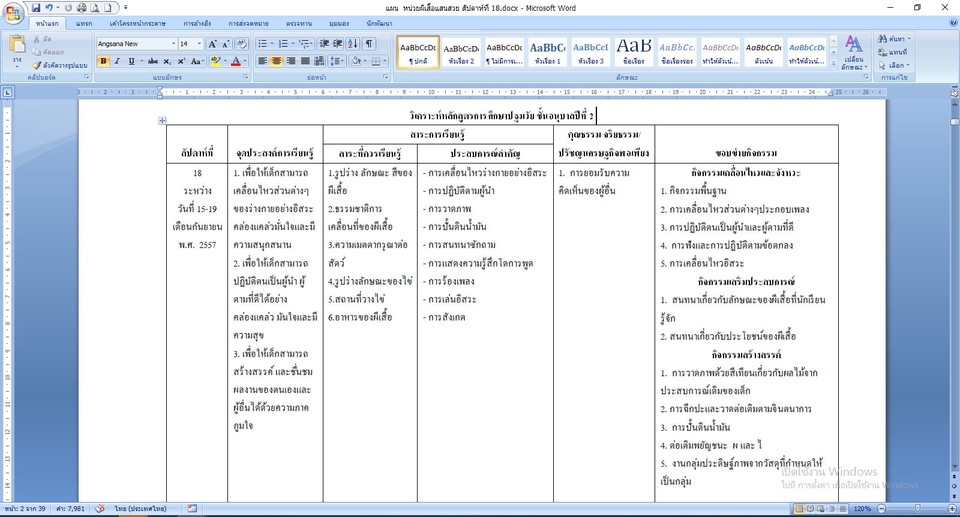
Task: Switch to Print Layout view
Action: (x=798, y=508)
